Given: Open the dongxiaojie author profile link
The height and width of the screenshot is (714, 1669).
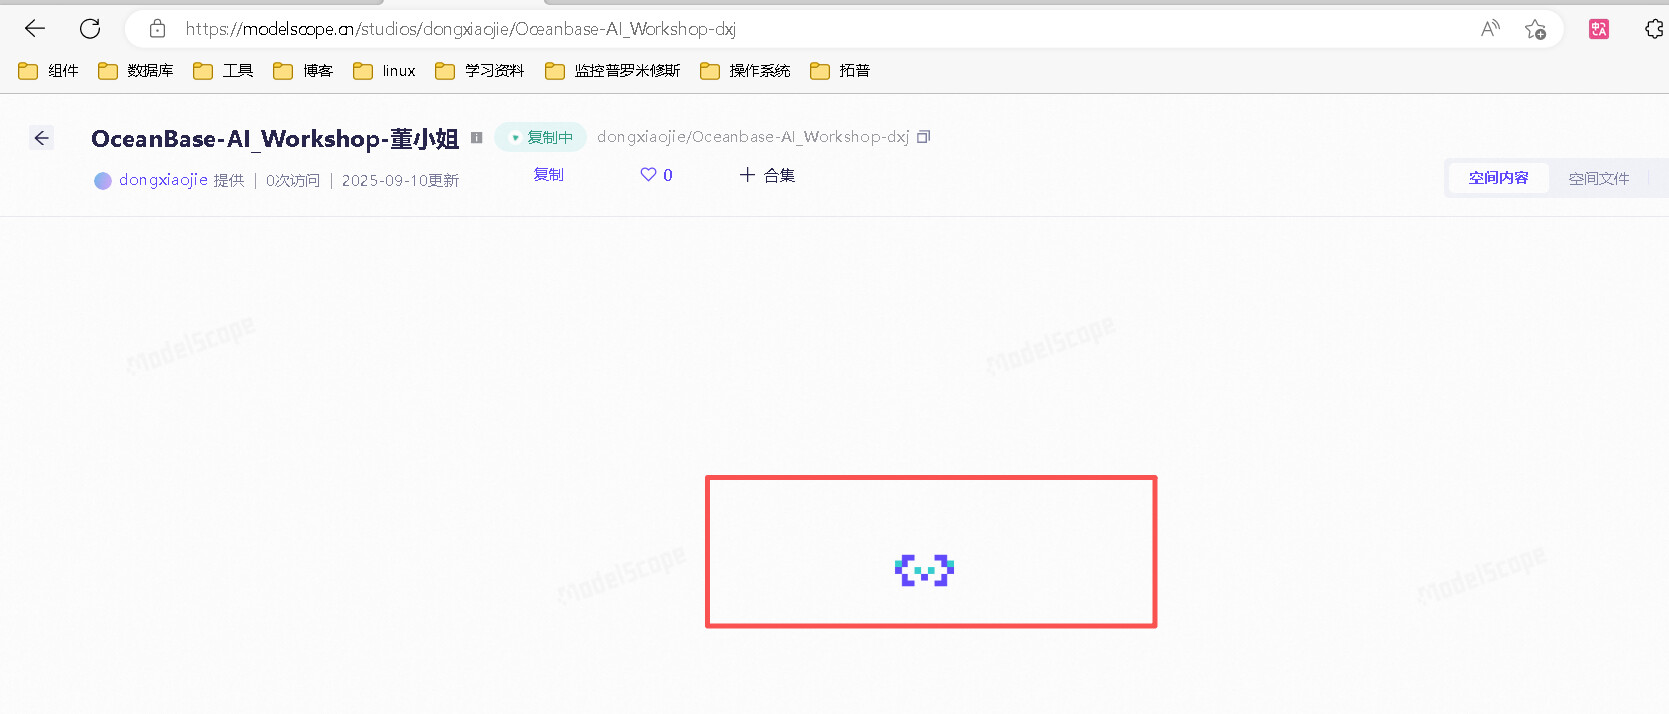Looking at the screenshot, I should pyautogui.click(x=163, y=180).
